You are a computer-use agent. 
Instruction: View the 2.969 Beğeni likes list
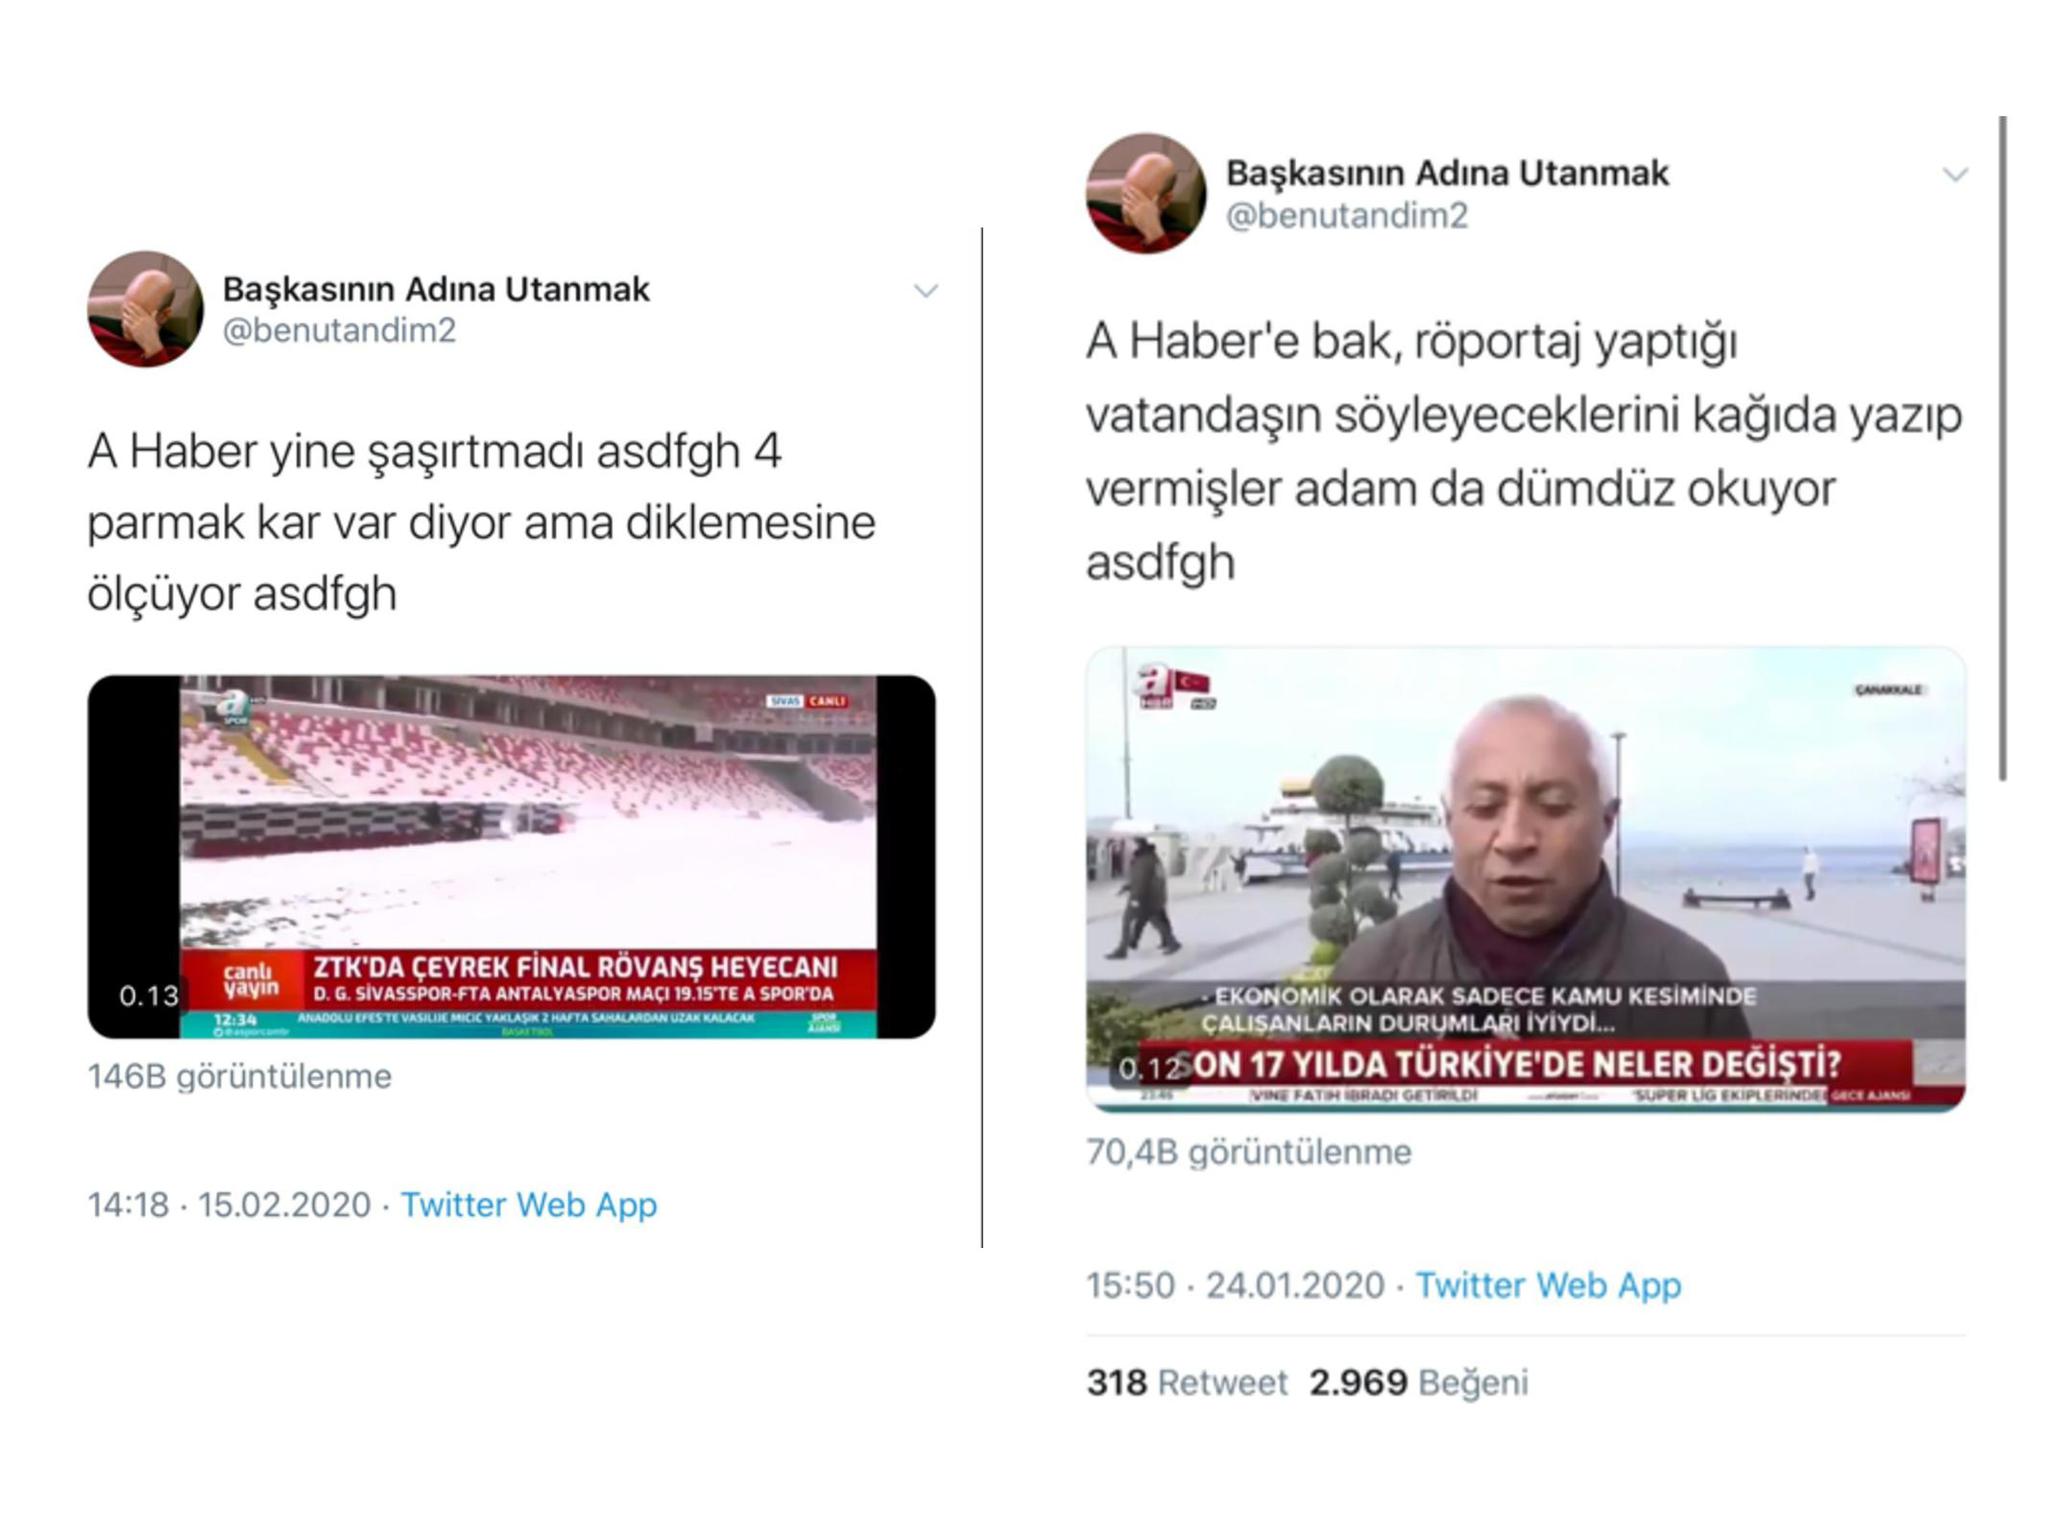(1419, 1382)
